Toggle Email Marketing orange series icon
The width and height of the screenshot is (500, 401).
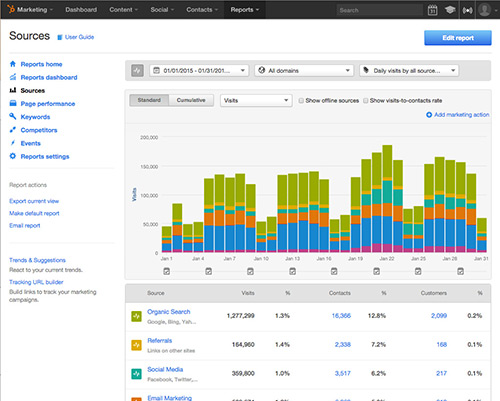(x=136, y=399)
